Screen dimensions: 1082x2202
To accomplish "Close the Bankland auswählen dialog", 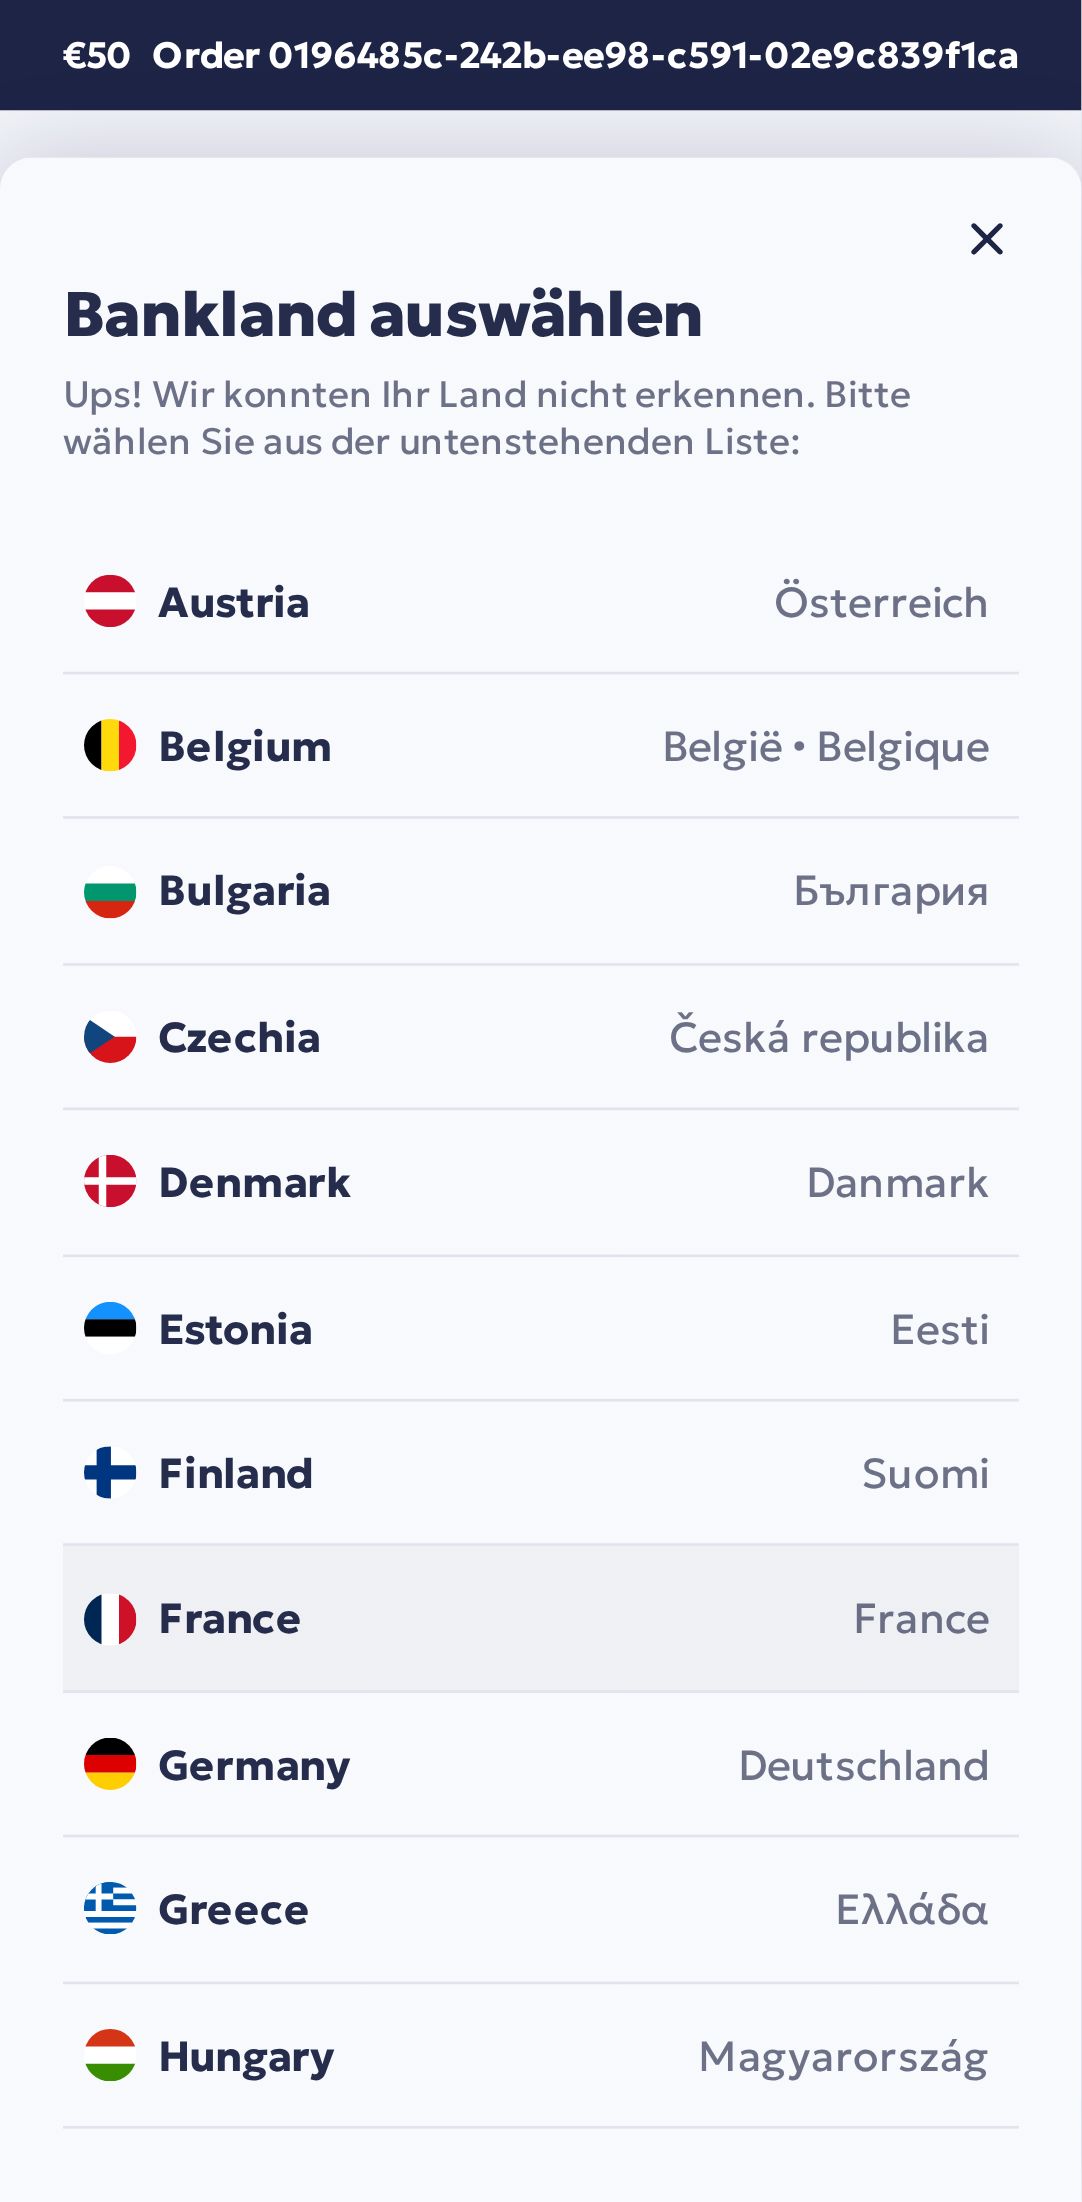I will pos(986,239).
